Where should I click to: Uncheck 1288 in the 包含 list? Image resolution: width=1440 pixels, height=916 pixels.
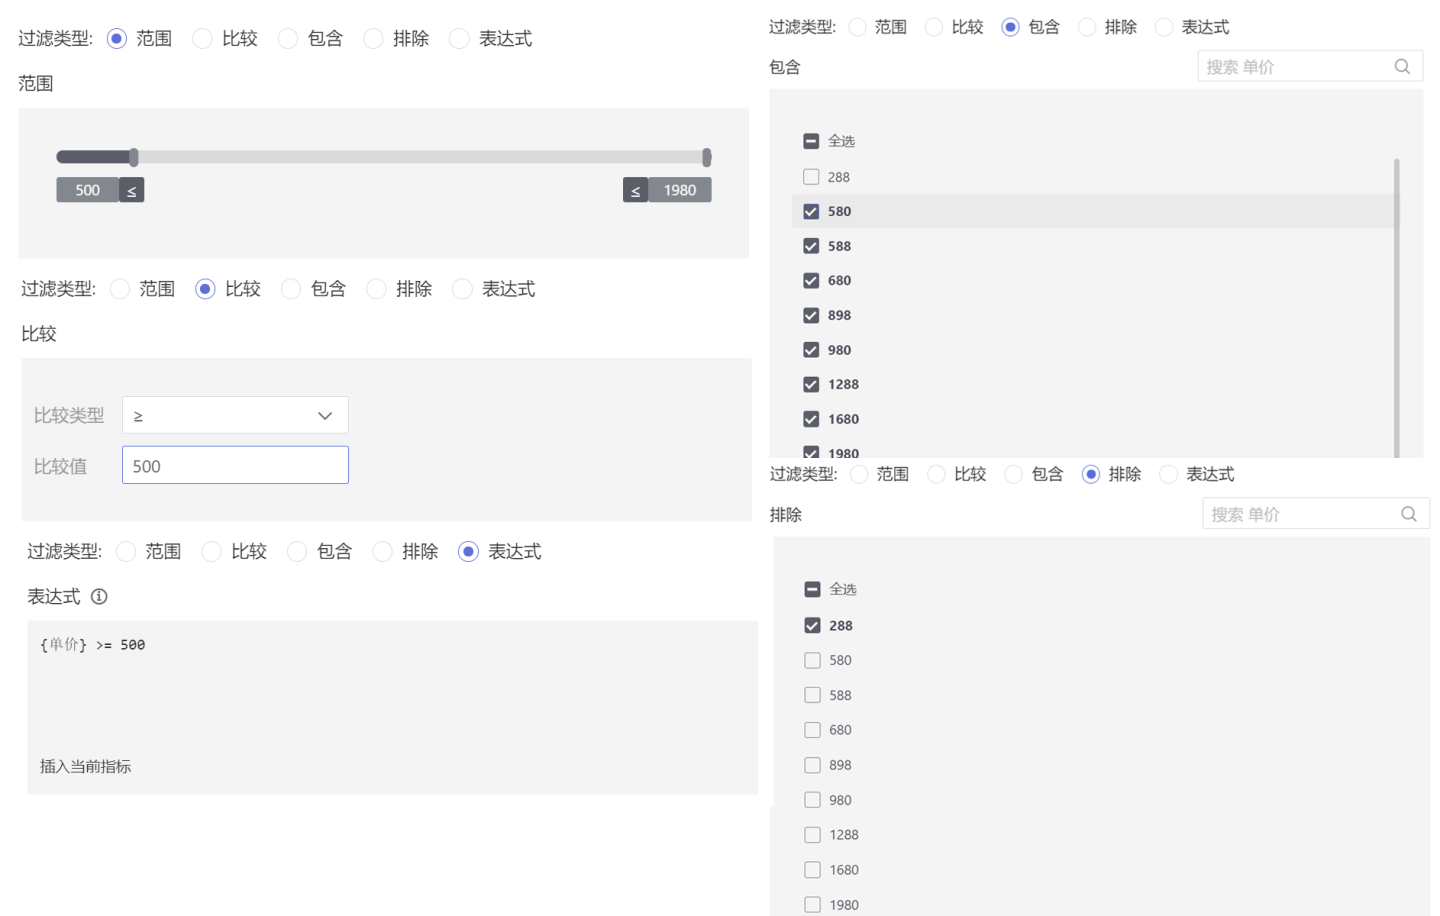tap(811, 384)
